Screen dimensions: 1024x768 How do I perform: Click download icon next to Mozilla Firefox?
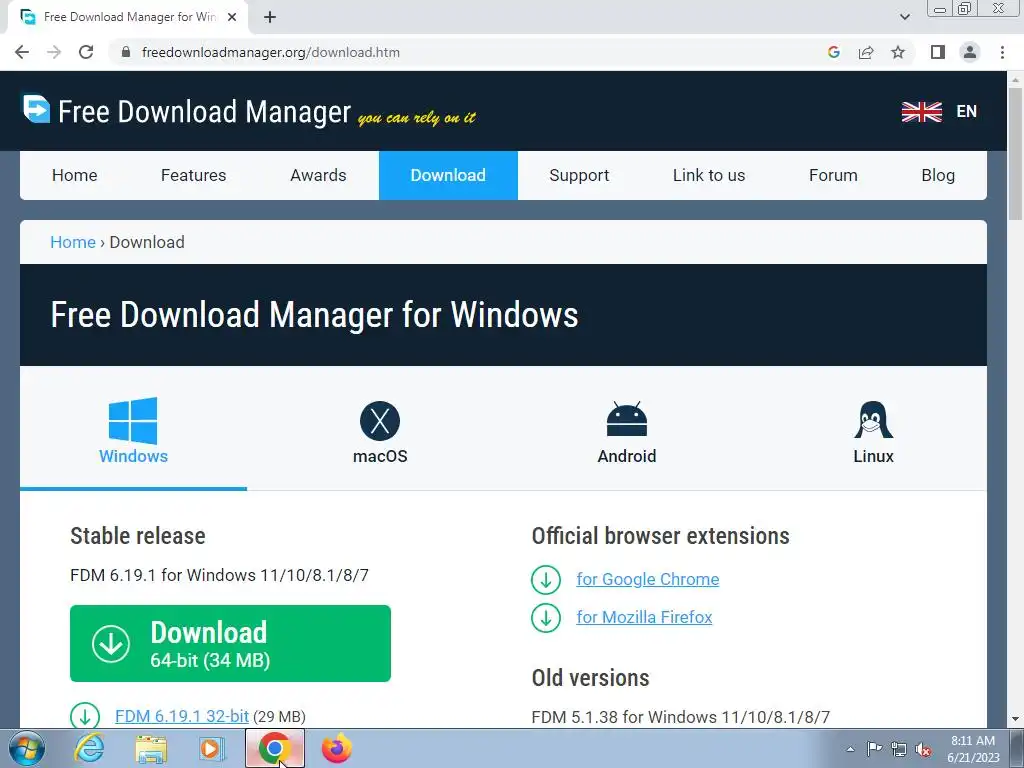pyautogui.click(x=546, y=617)
